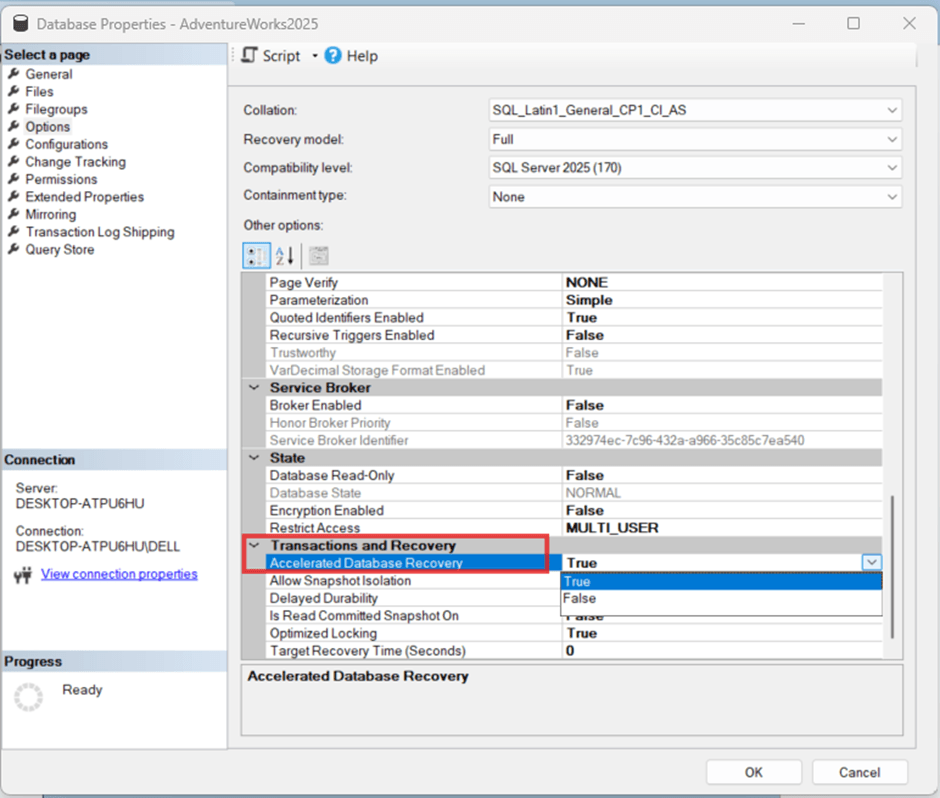Select the Database Read-Only property row

(x=574, y=475)
